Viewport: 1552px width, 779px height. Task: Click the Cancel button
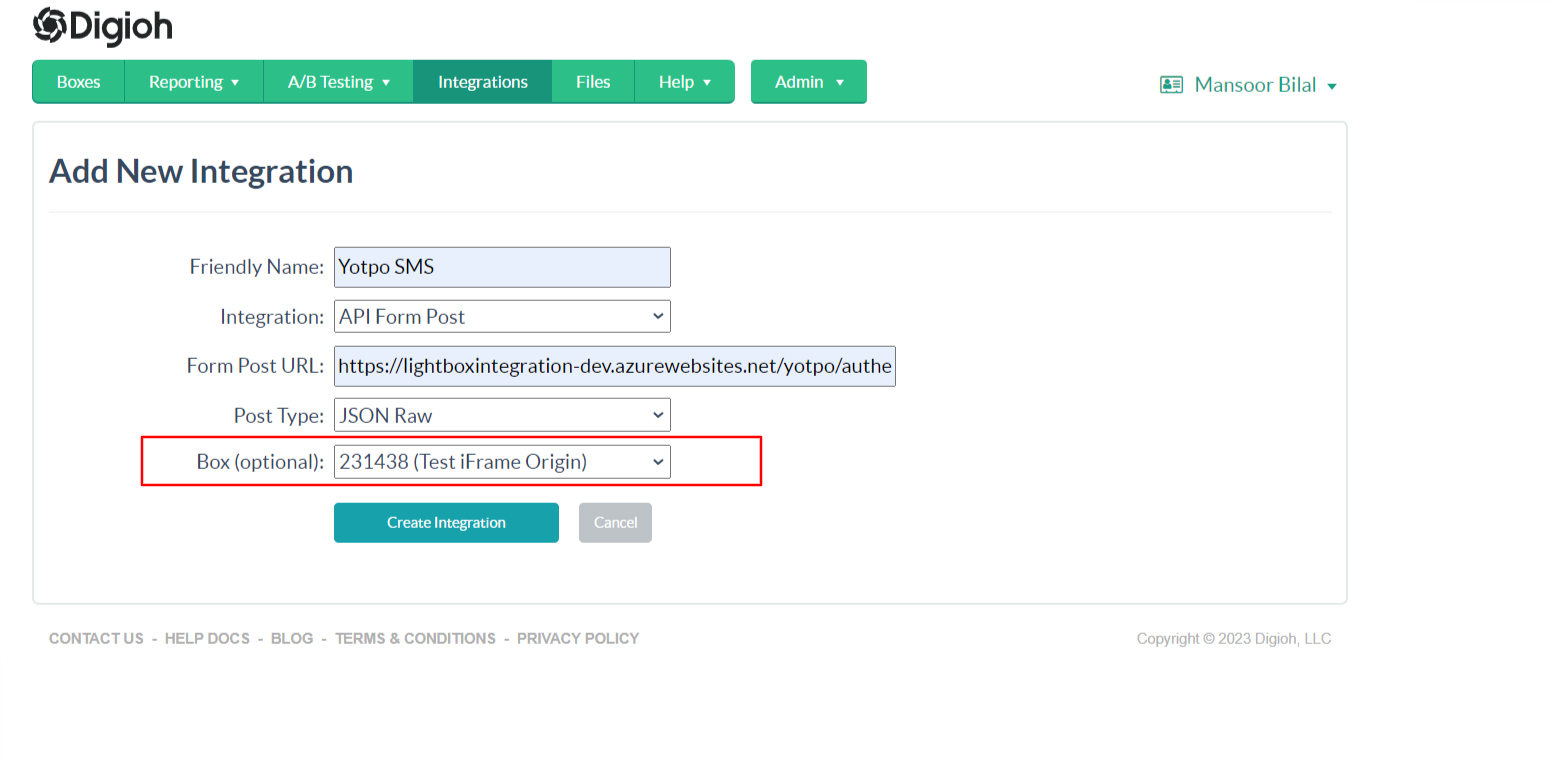(615, 522)
